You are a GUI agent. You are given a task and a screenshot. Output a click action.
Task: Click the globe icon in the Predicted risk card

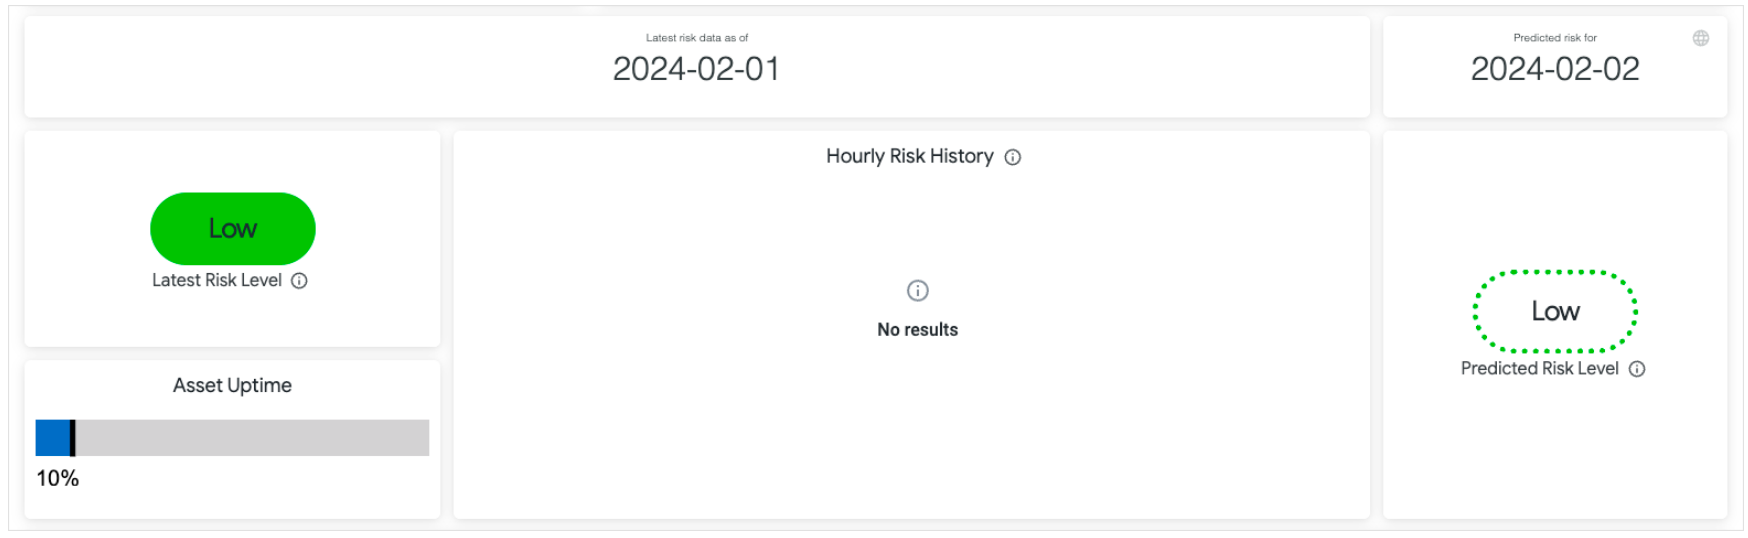click(1700, 38)
